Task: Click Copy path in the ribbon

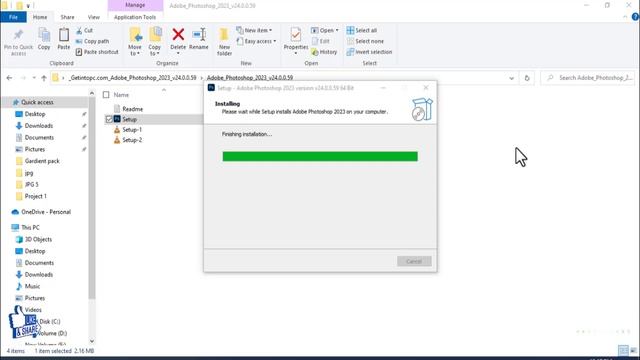Action: click(x=92, y=41)
